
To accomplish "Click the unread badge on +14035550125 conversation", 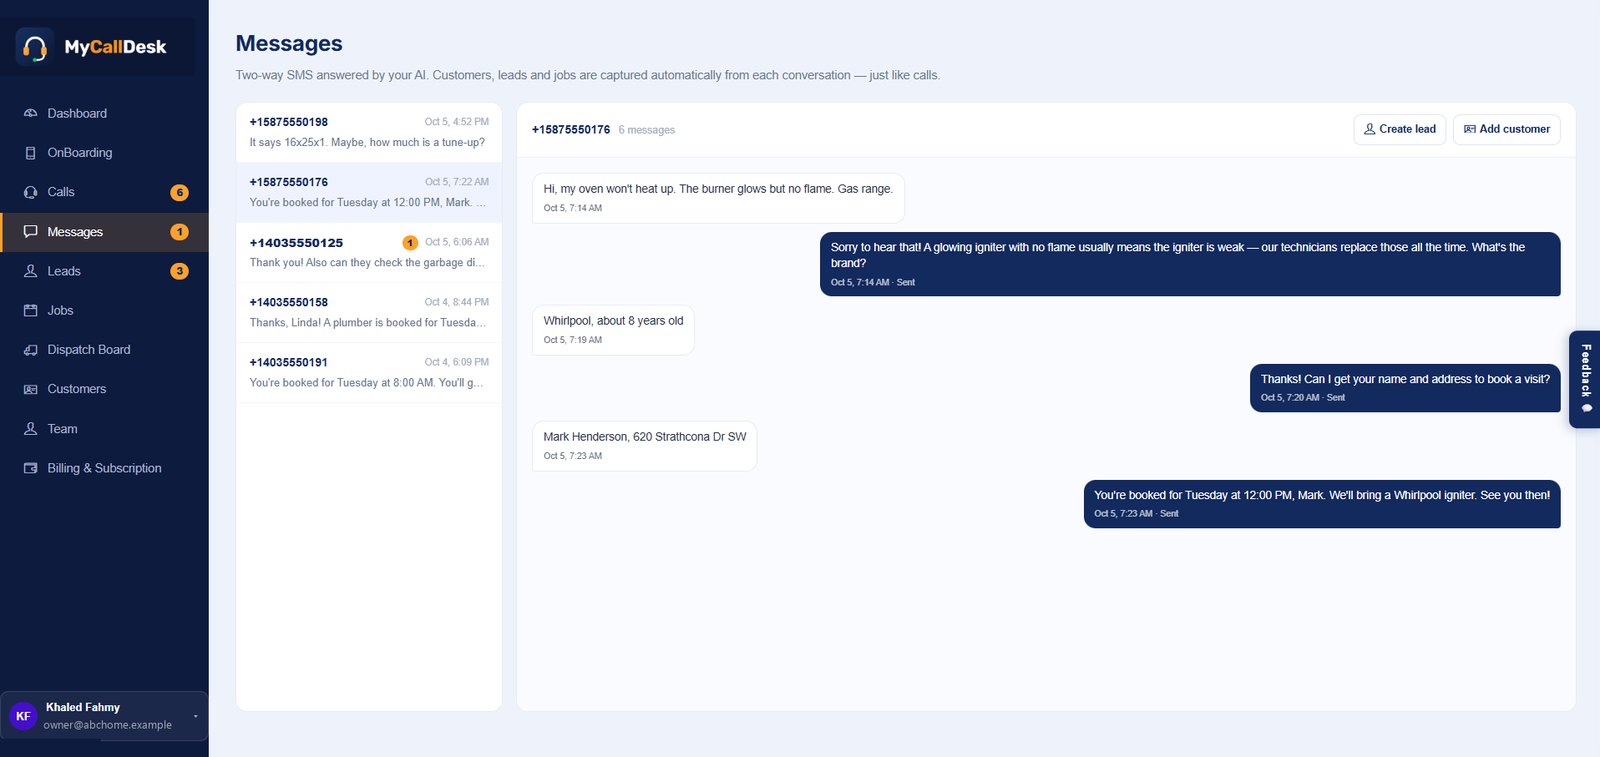I will point(410,243).
